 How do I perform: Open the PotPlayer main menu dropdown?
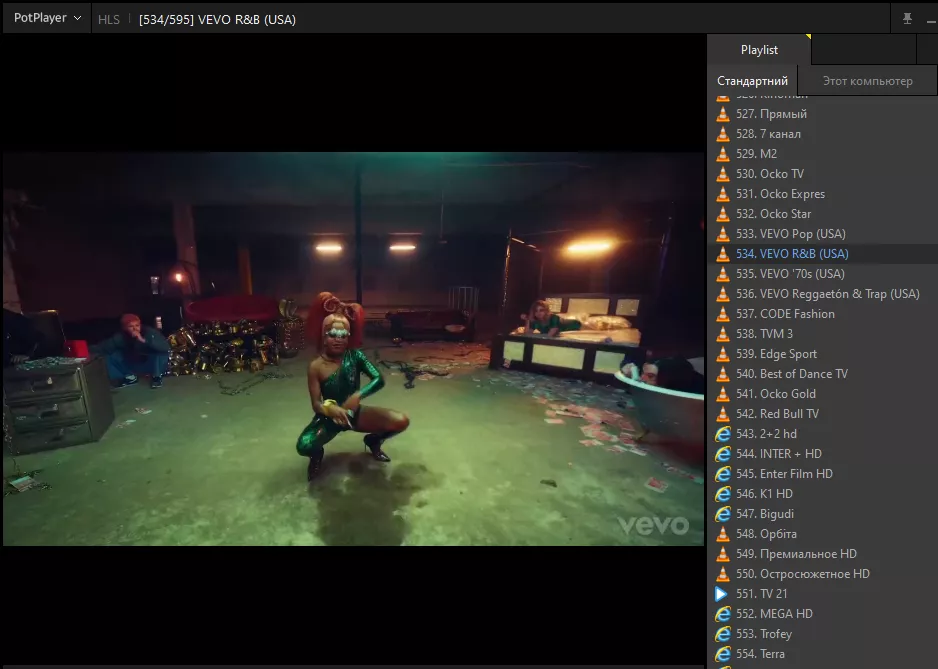click(x=47, y=18)
